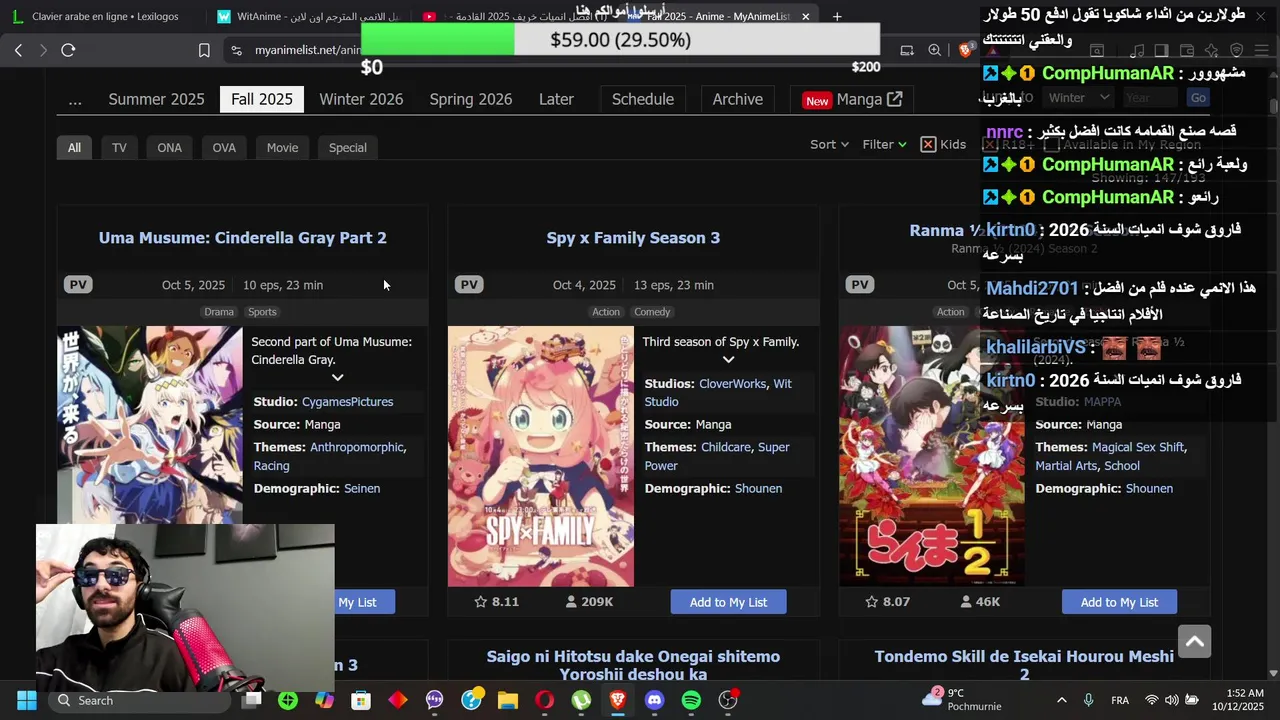Open the Brave Shields lion icon
This screenshot has width=1280, height=720.
[x=965, y=50]
